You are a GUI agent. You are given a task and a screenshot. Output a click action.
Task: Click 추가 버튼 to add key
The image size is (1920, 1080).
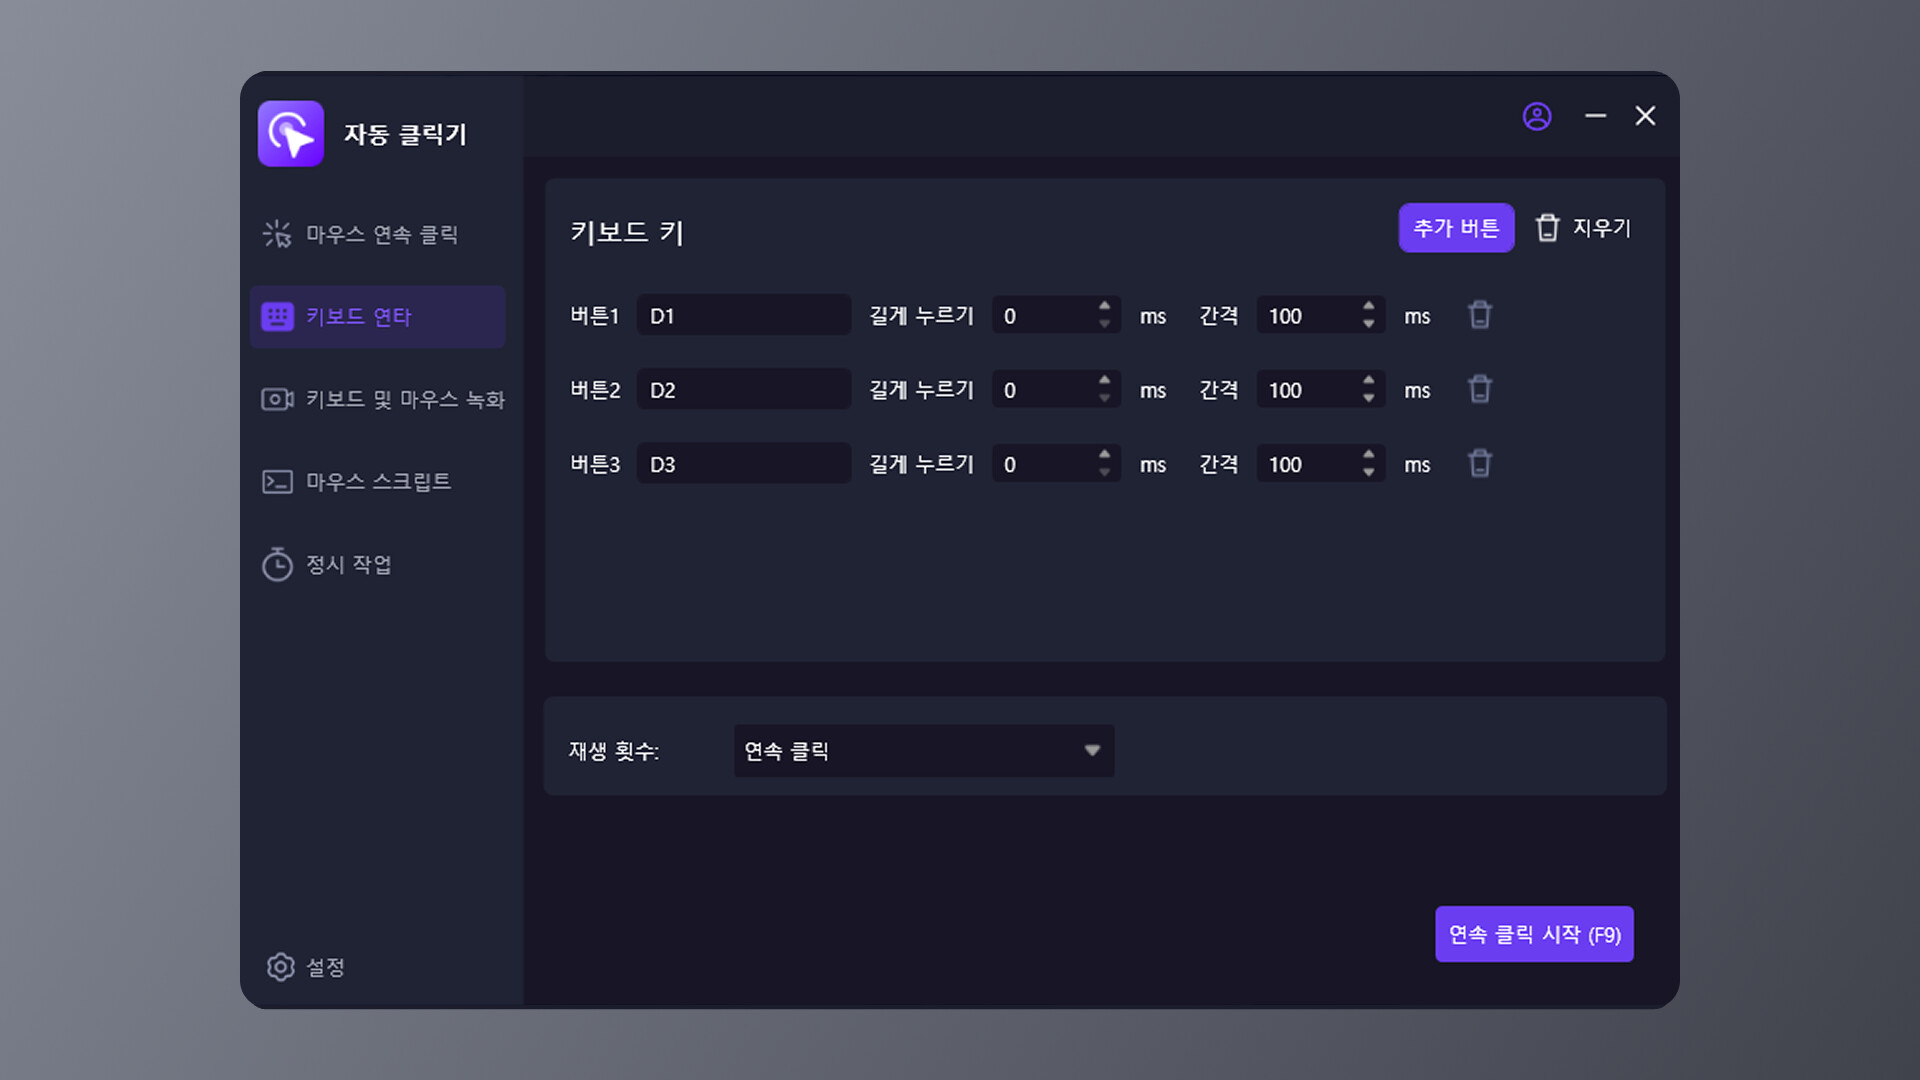(x=1455, y=228)
